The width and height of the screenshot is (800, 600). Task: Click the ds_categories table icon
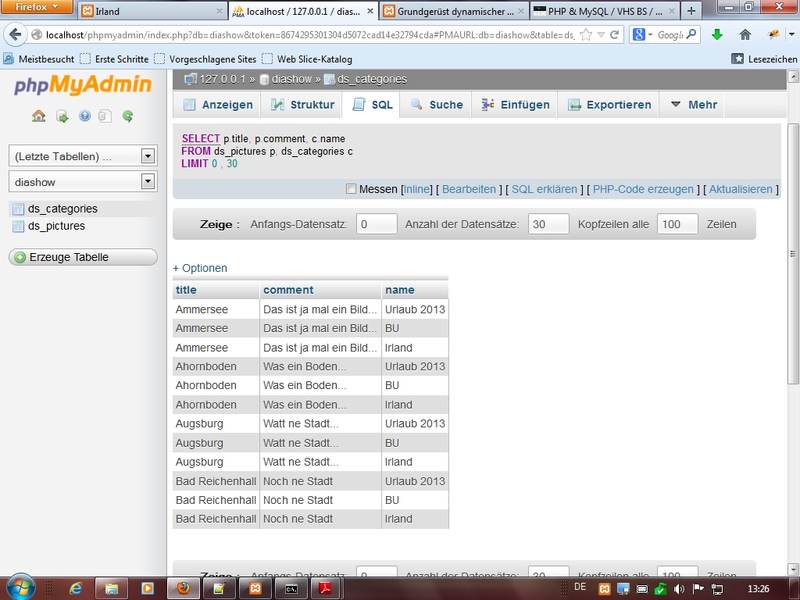coord(18,209)
